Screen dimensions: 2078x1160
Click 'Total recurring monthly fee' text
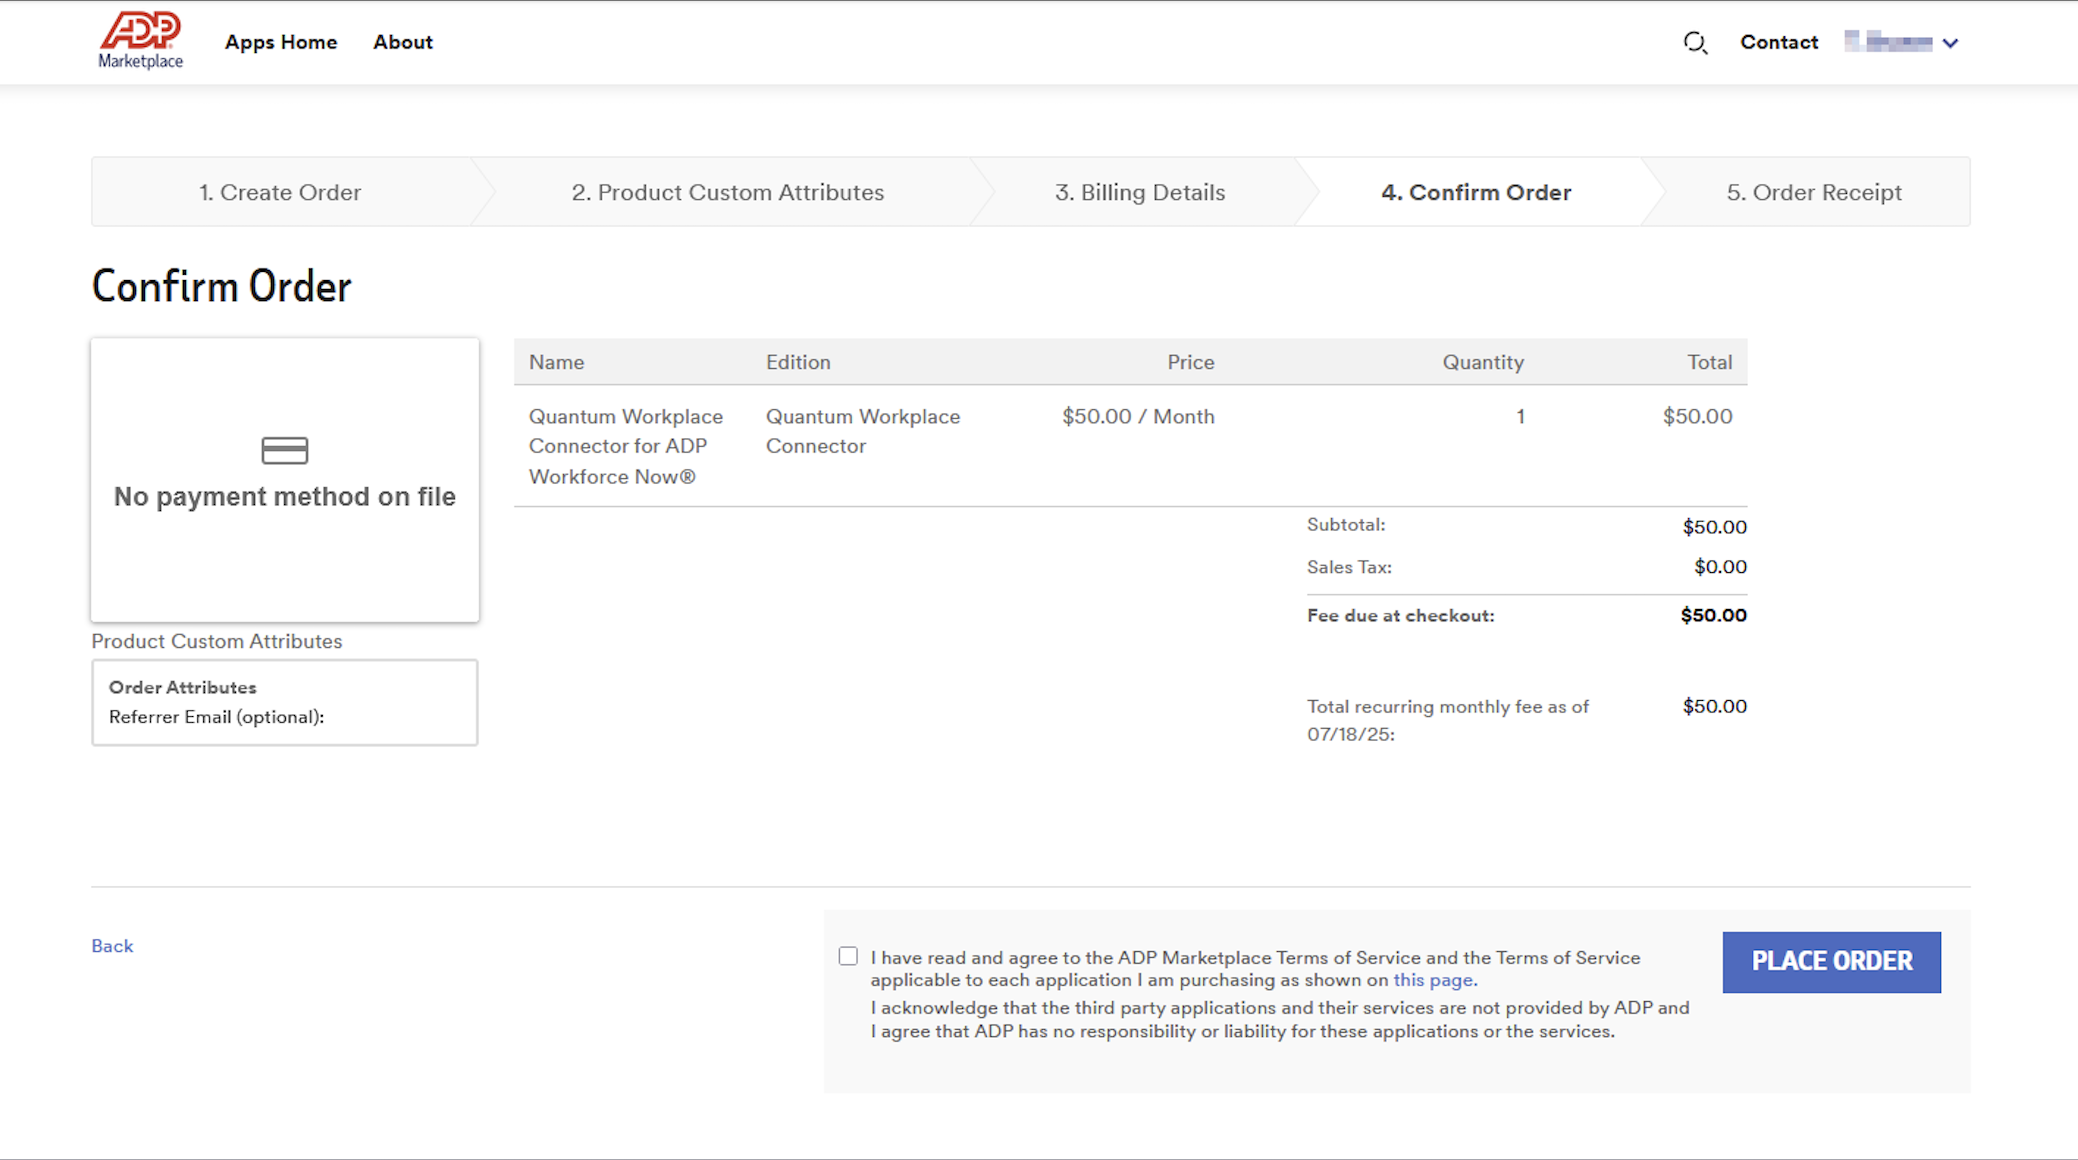point(1448,720)
